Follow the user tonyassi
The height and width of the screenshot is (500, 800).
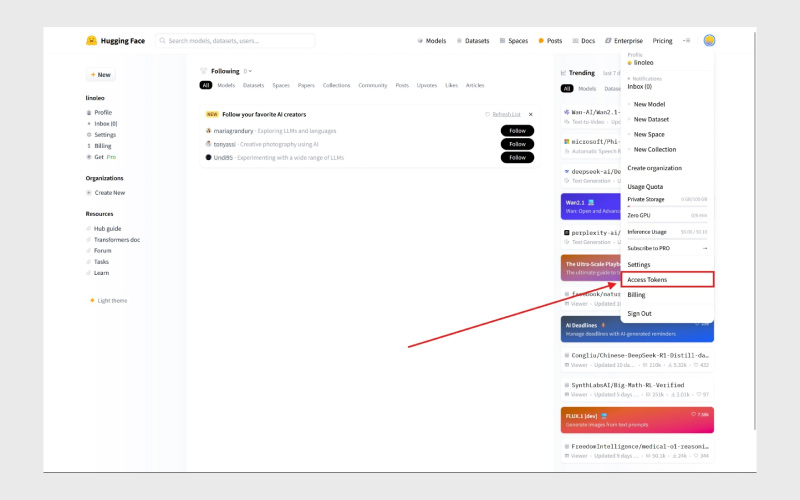coord(517,144)
